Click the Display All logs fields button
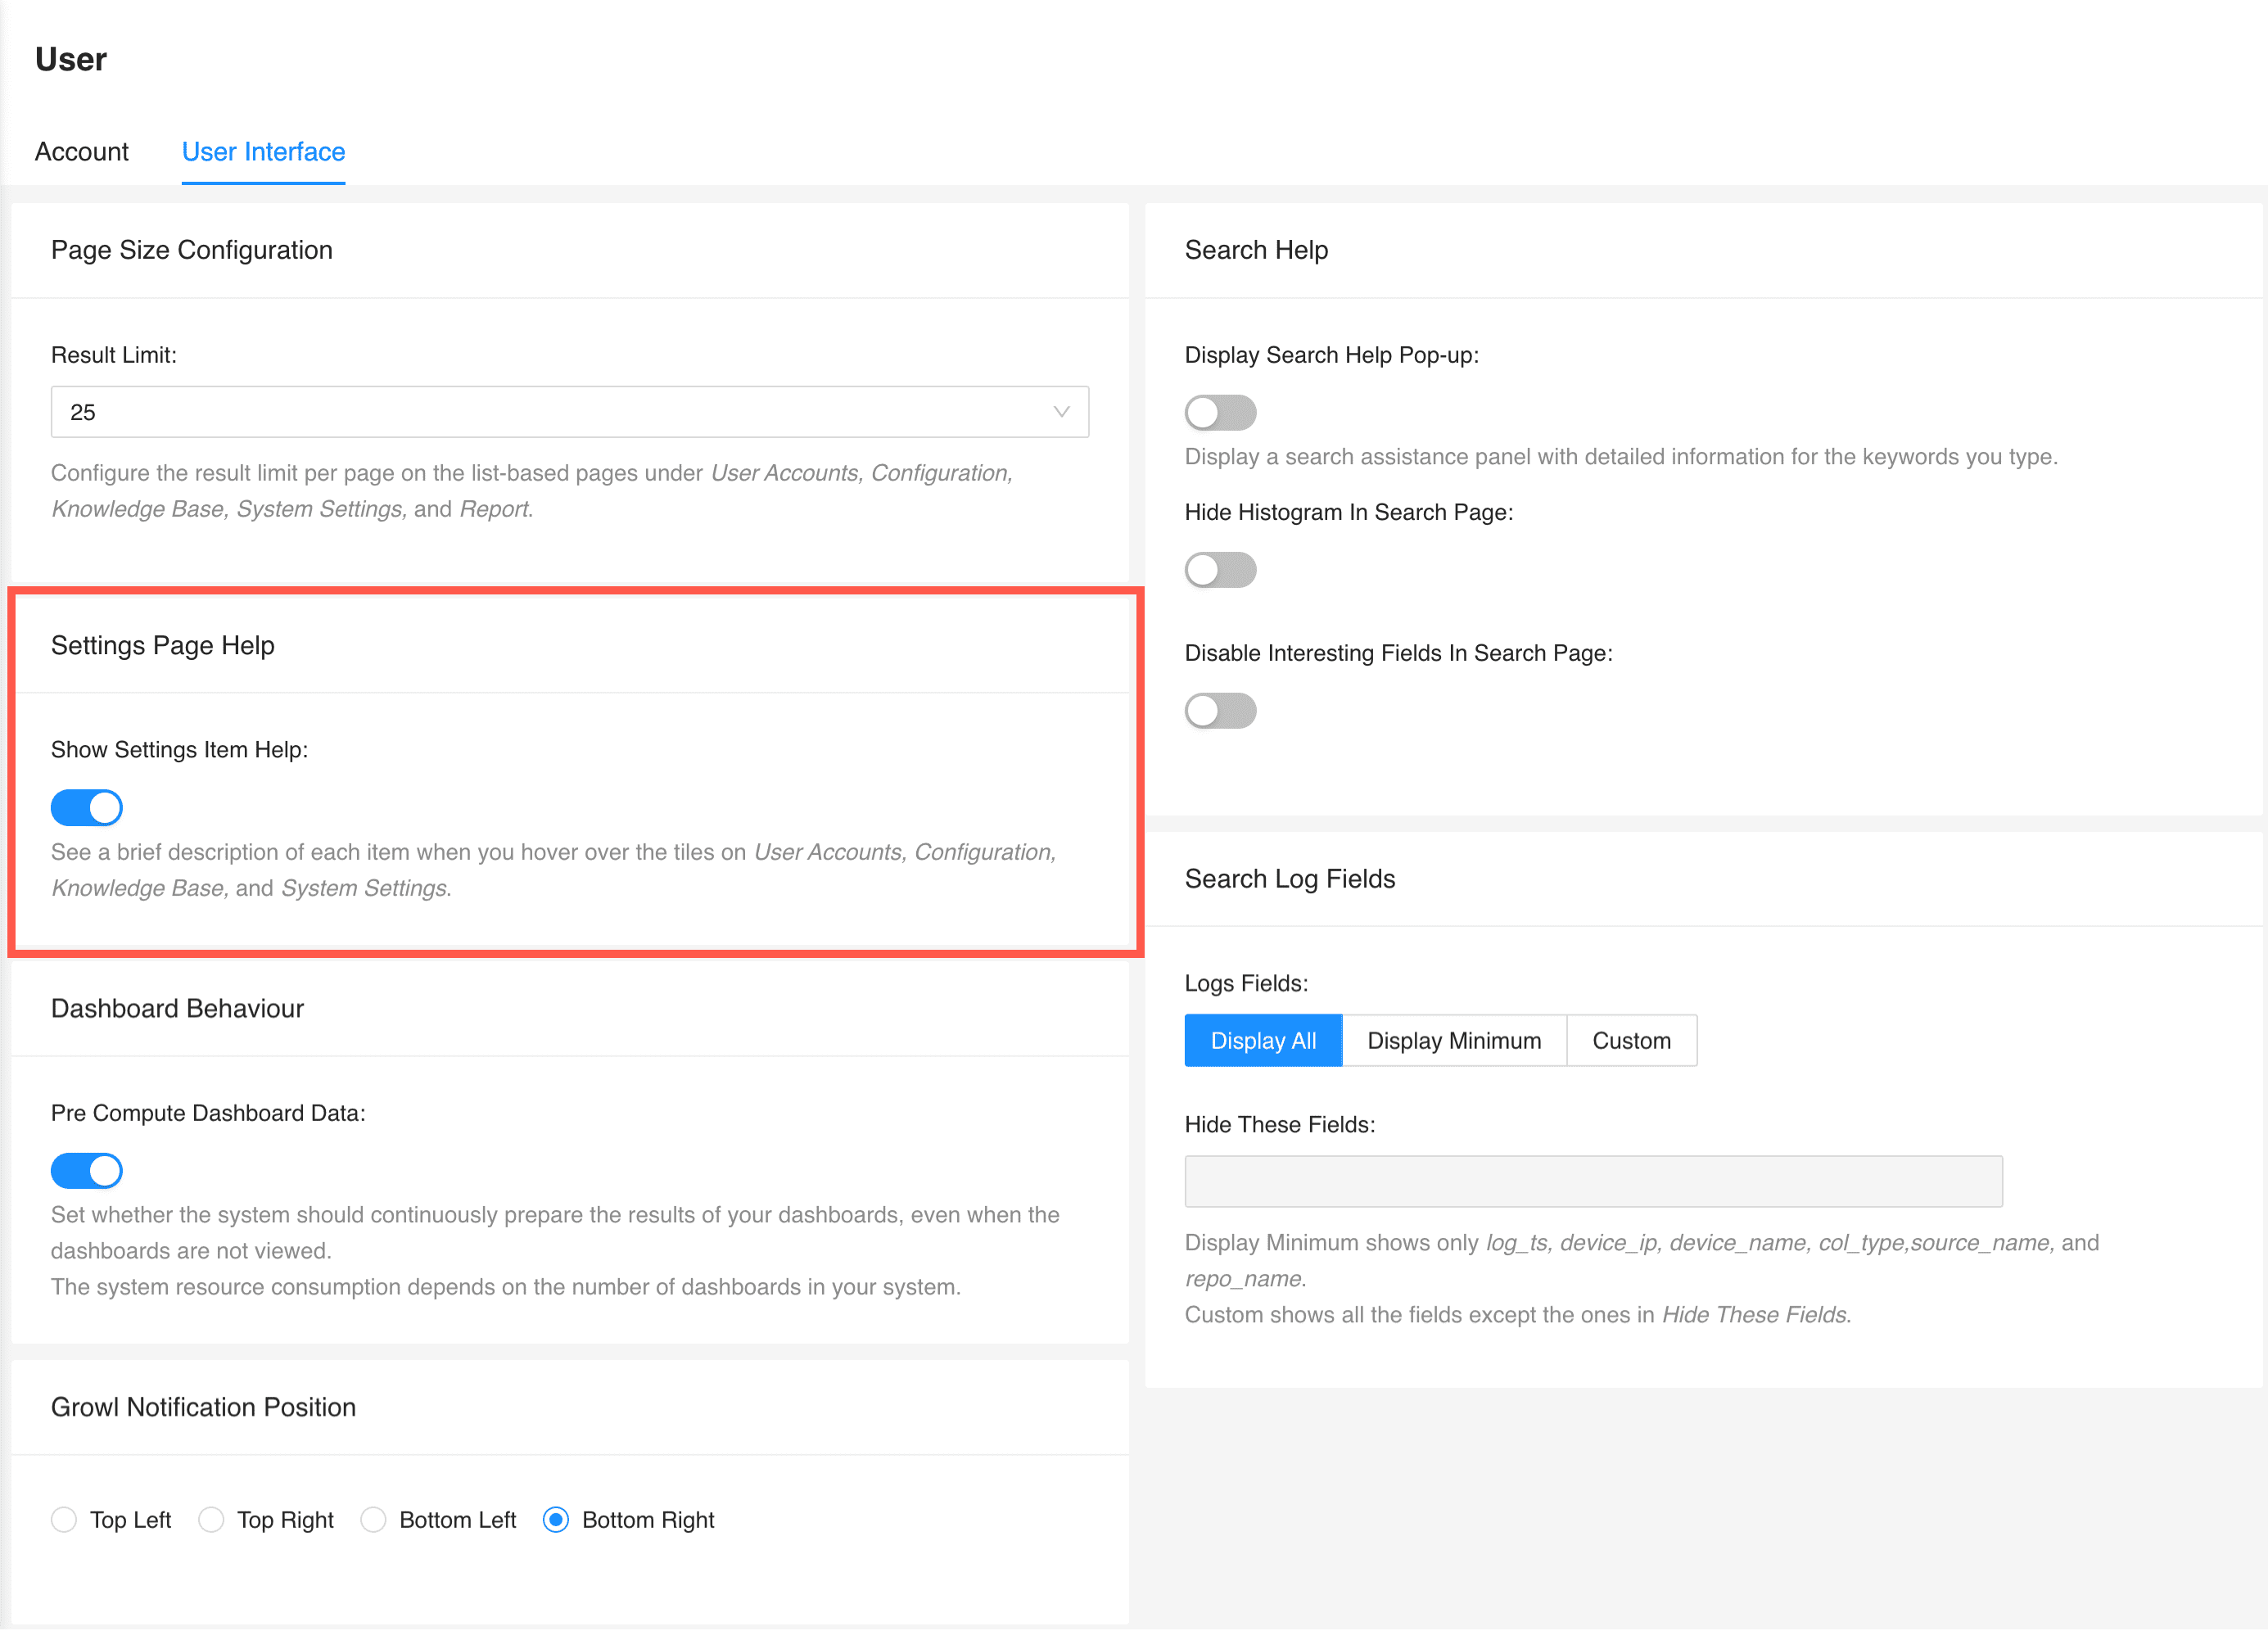Viewport: 2268px width, 1631px height. coord(1263,1040)
